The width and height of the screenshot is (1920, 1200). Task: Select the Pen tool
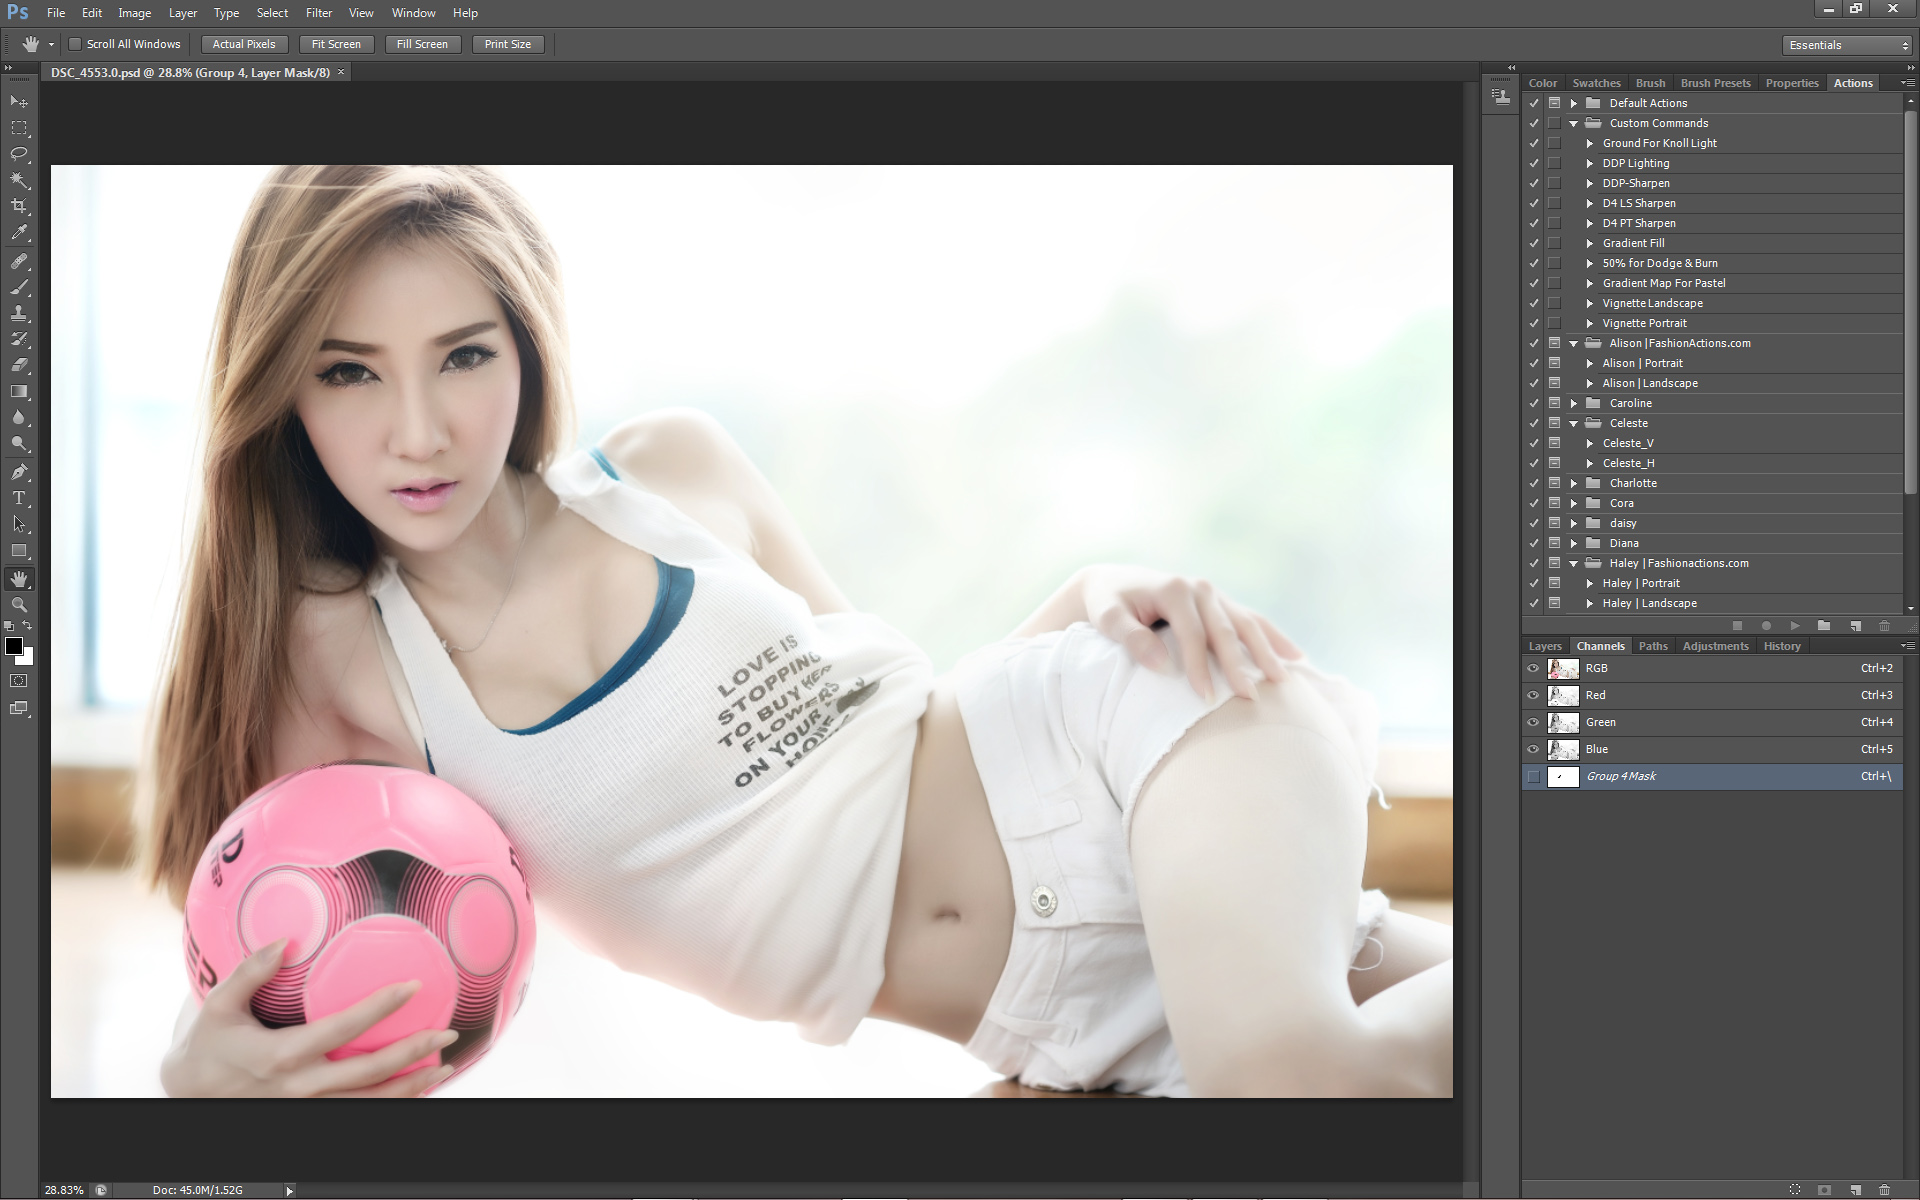19,472
